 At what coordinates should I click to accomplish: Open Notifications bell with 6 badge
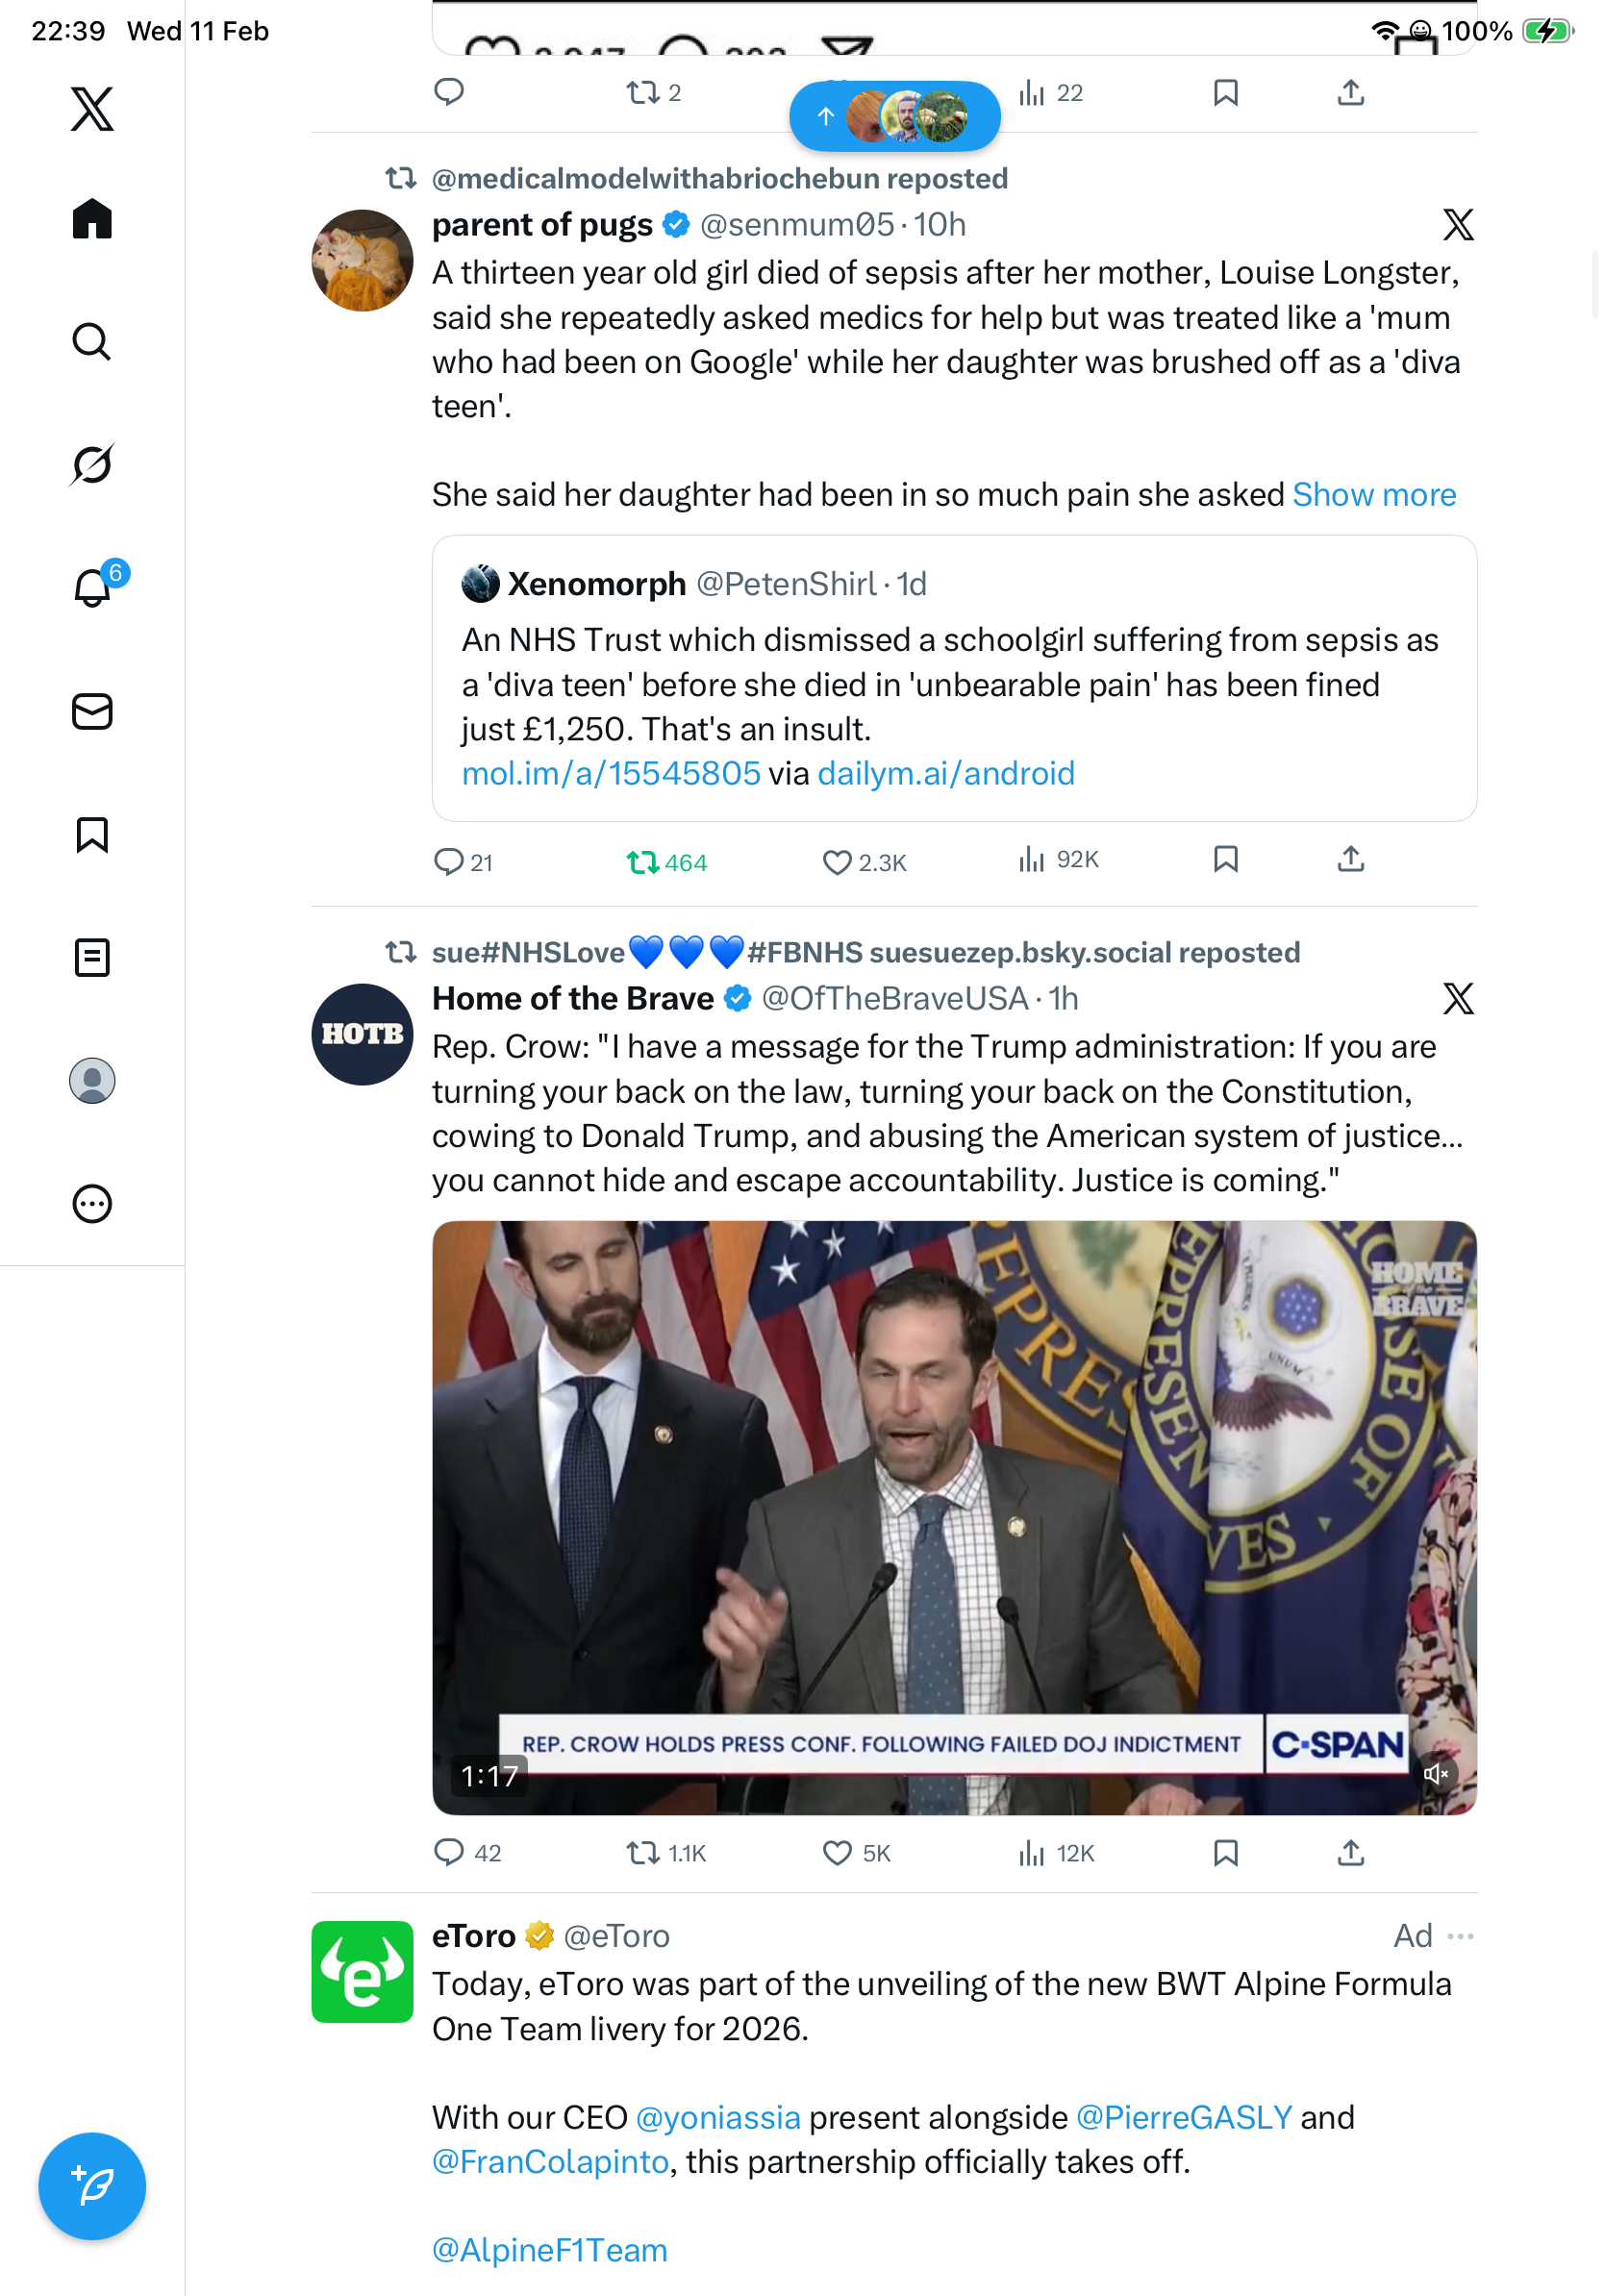(92, 587)
